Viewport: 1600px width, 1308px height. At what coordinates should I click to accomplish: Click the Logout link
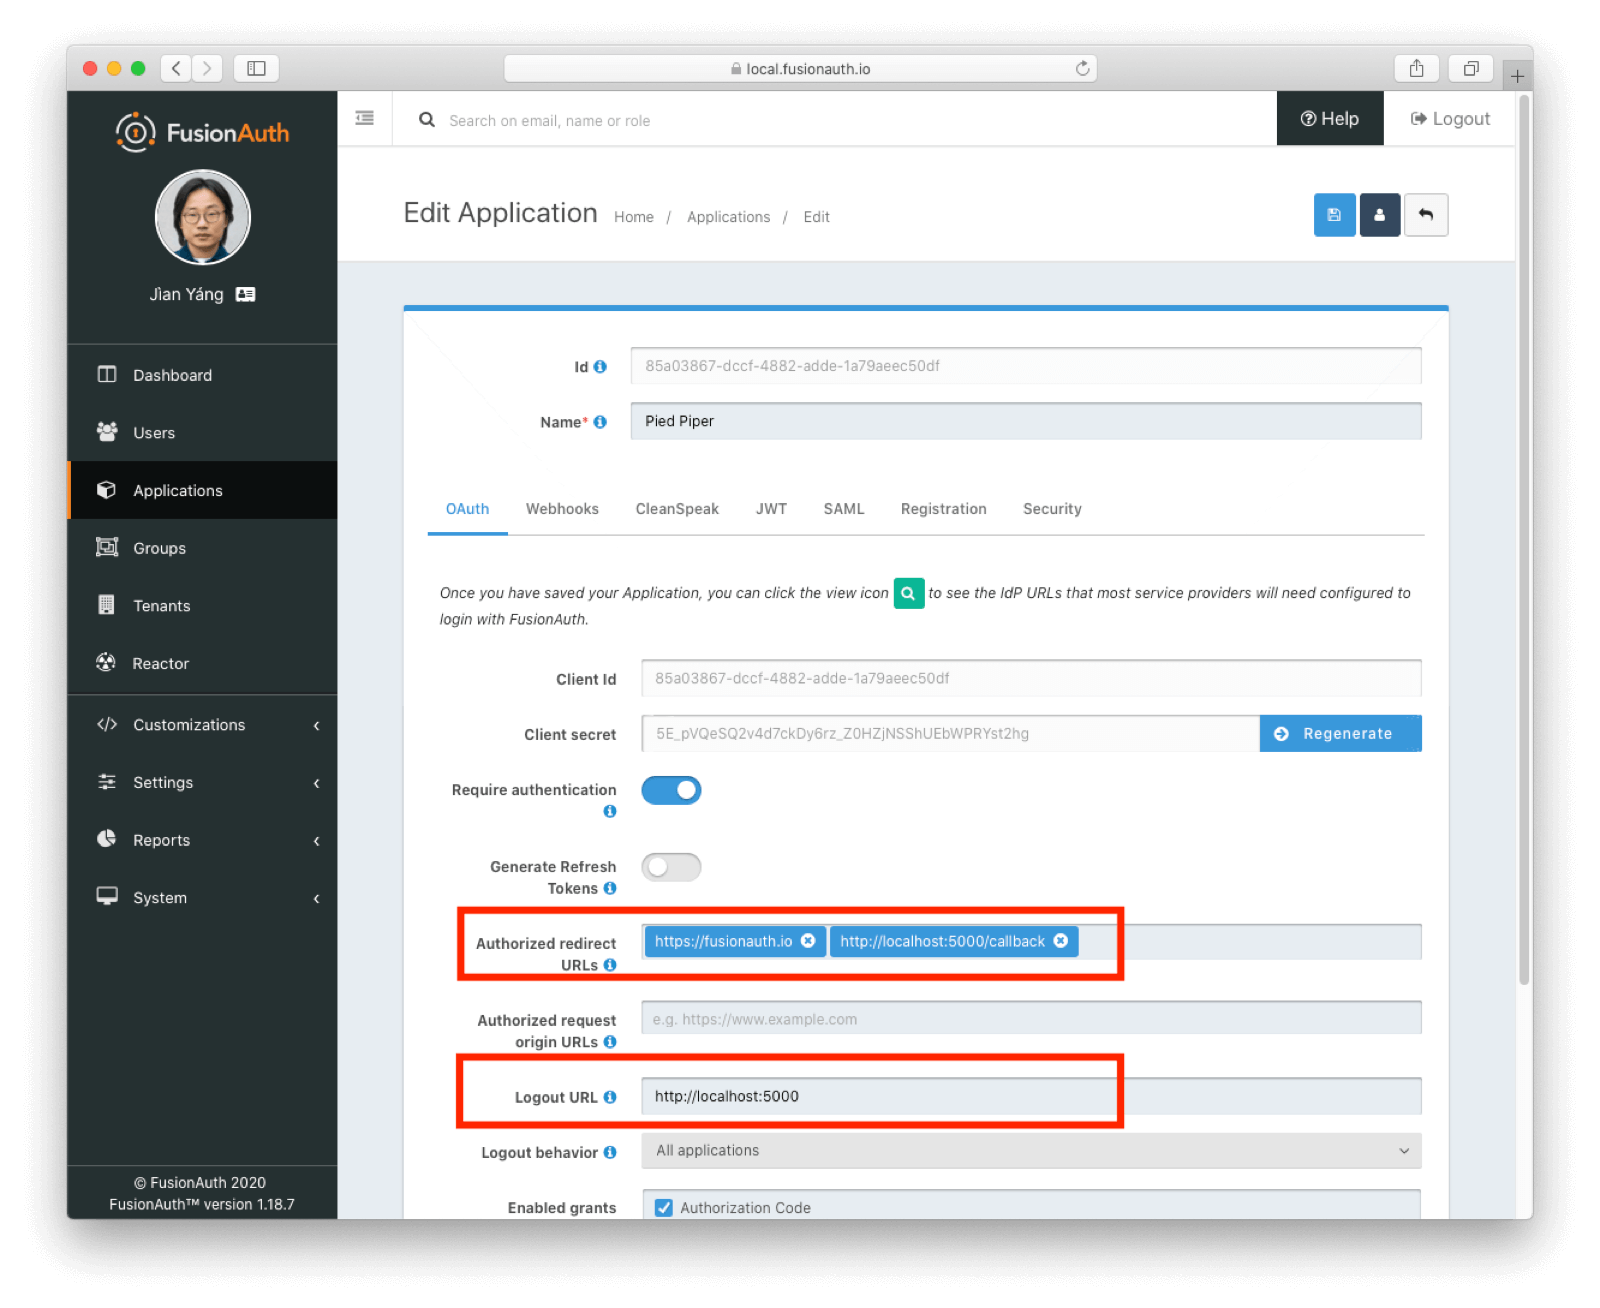click(1450, 118)
